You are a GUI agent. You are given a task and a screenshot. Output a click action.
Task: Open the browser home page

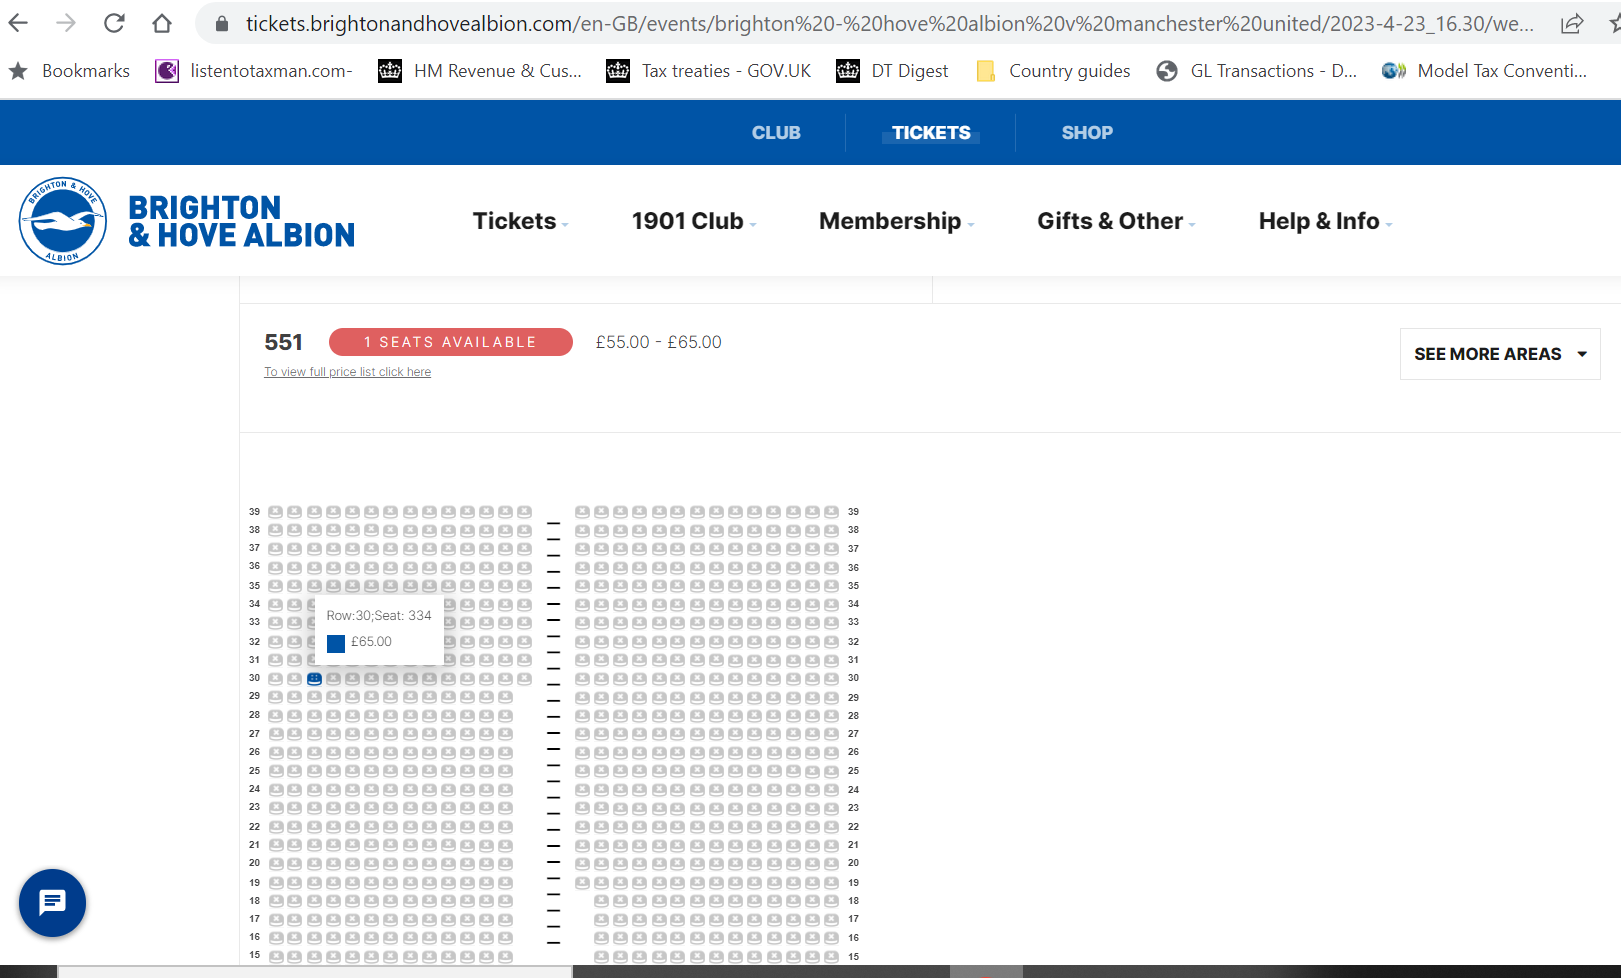point(162,23)
